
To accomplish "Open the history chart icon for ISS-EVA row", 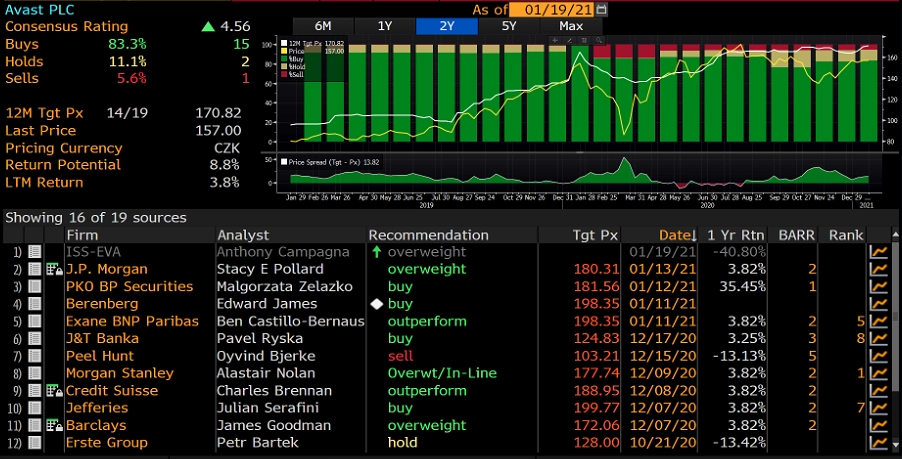I will [878, 252].
